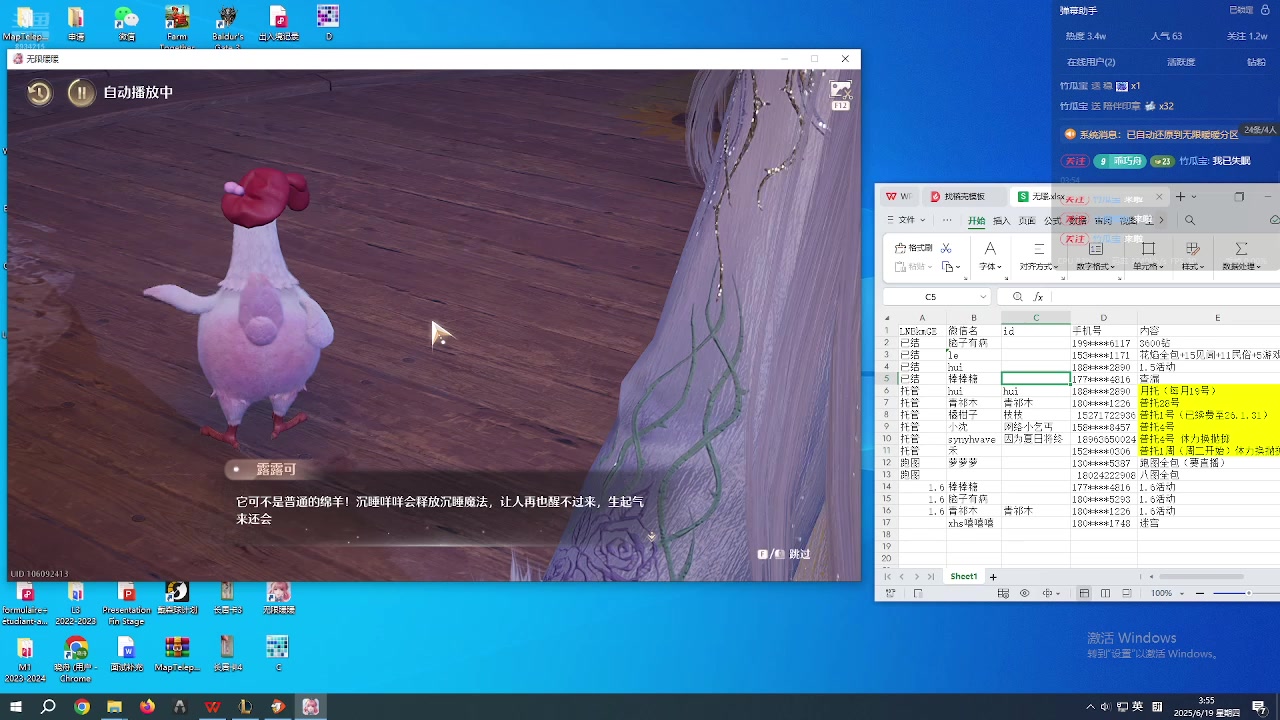Expand more ribbon tabs chevron in WPS
Image resolution: width=1280 pixels, height=720 pixels.
click(1161, 220)
